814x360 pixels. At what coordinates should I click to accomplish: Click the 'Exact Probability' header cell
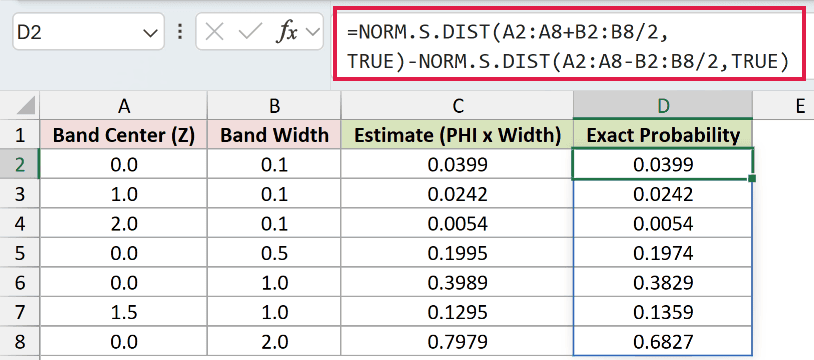coord(663,135)
